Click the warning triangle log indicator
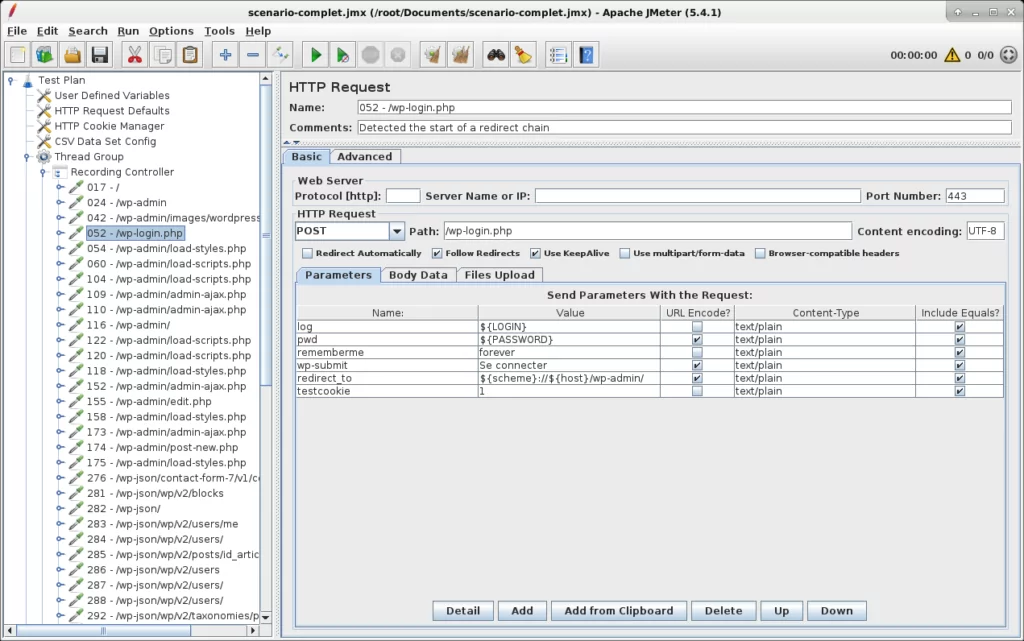The height and width of the screenshot is (641, 1024). pos(952,55)
